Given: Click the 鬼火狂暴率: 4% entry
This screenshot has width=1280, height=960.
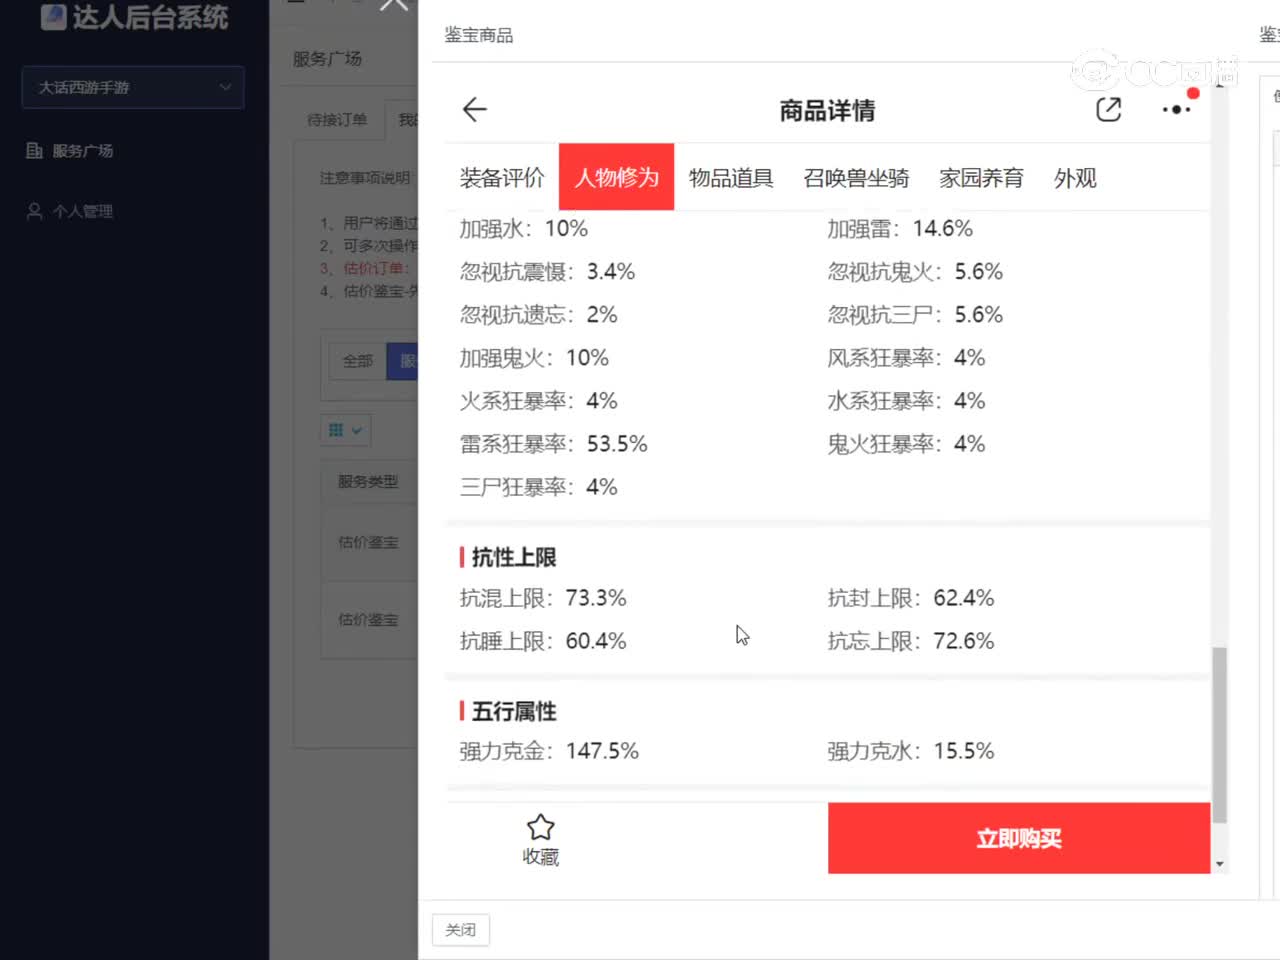Looking at the screenshot, I should (x=906, y=444).
